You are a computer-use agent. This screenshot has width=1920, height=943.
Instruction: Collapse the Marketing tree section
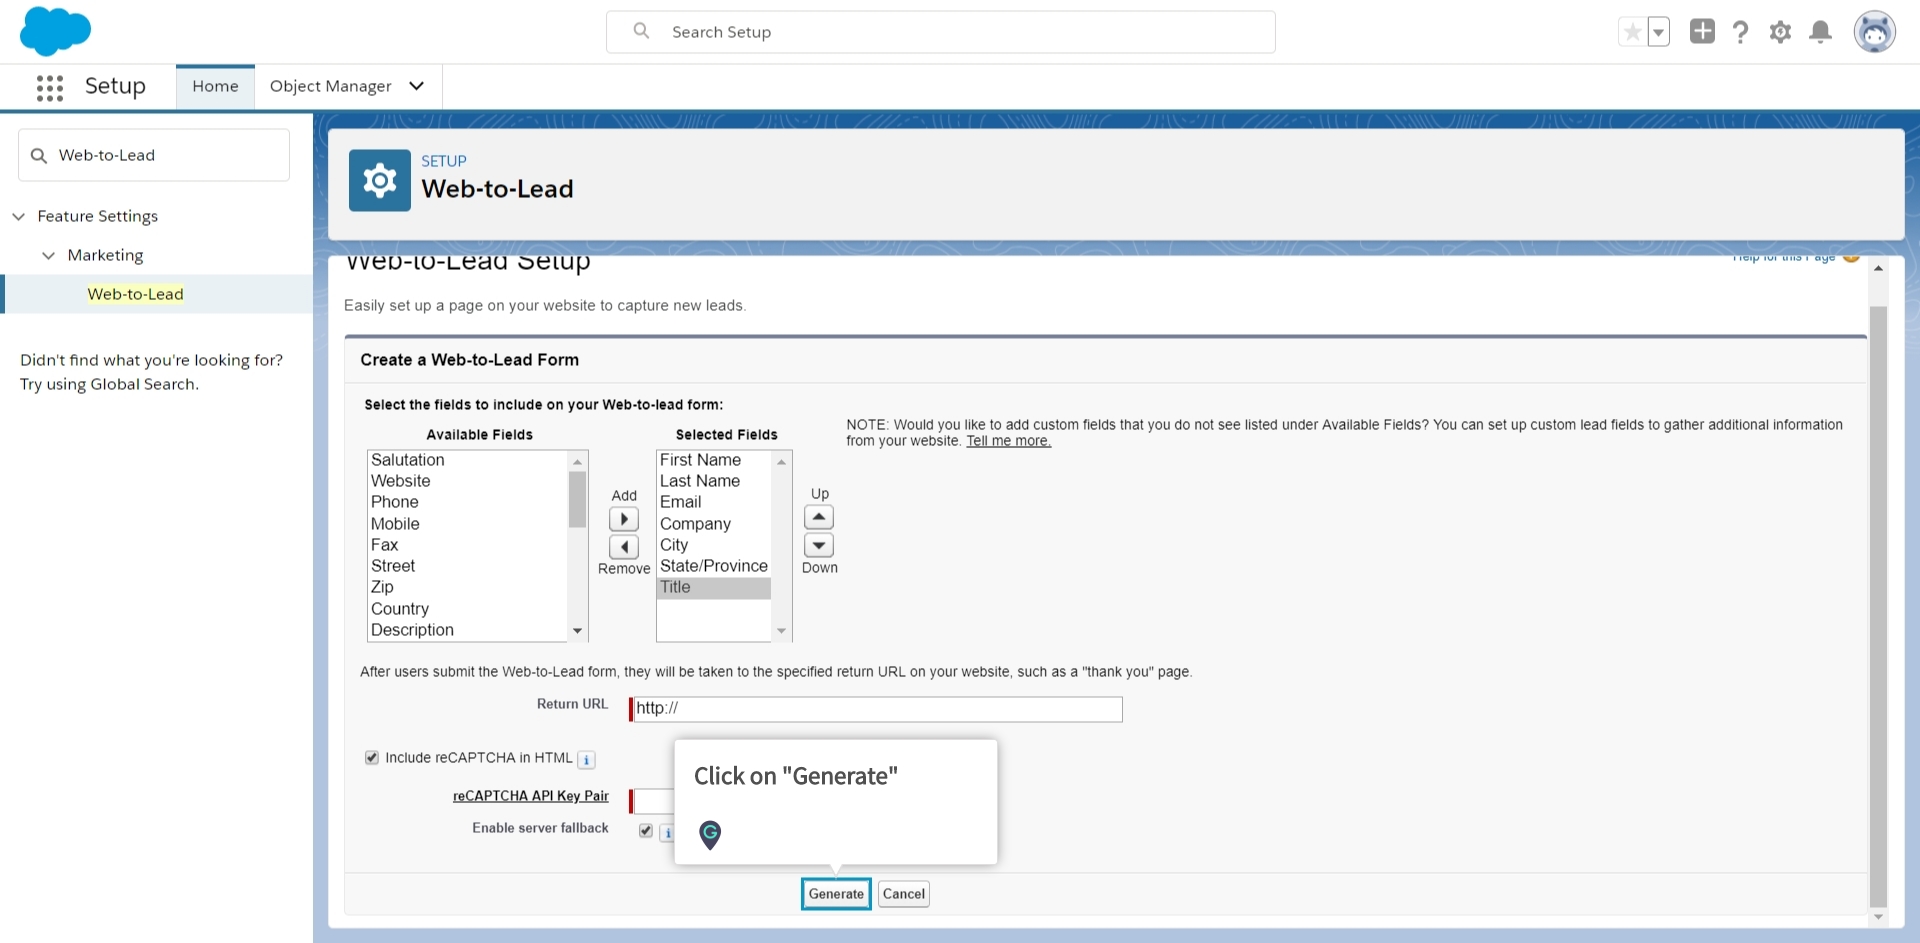coord(49,255)
